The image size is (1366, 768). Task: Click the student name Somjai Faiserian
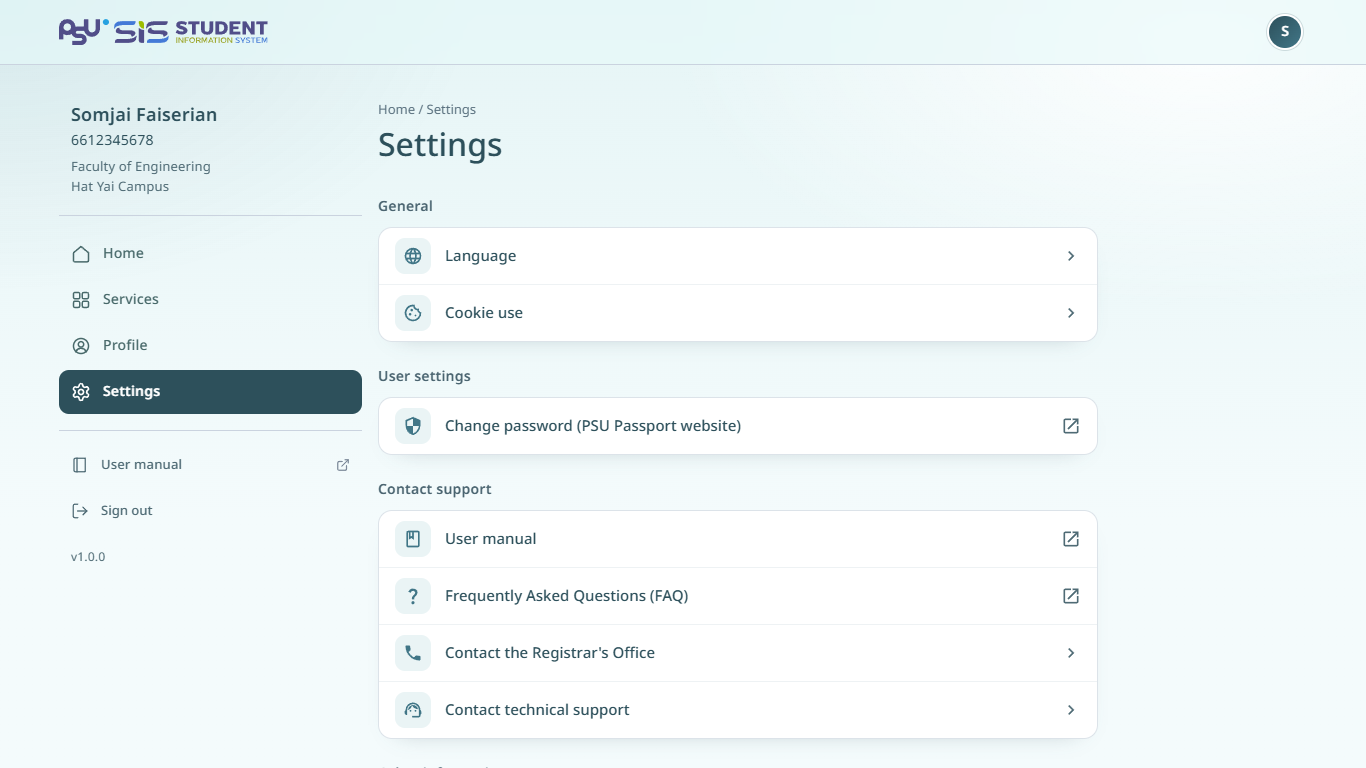tap(144, 115)
